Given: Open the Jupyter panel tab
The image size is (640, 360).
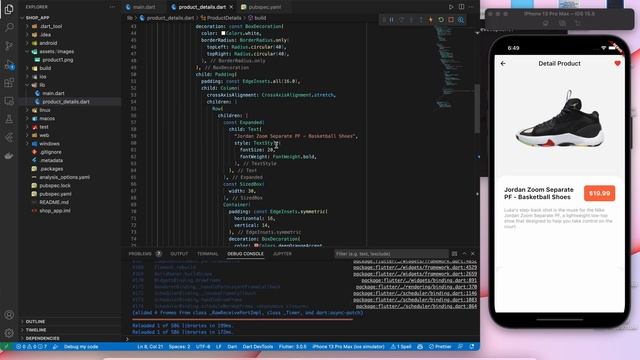Looking at the screenshot, I should click(x=282, y=254).
